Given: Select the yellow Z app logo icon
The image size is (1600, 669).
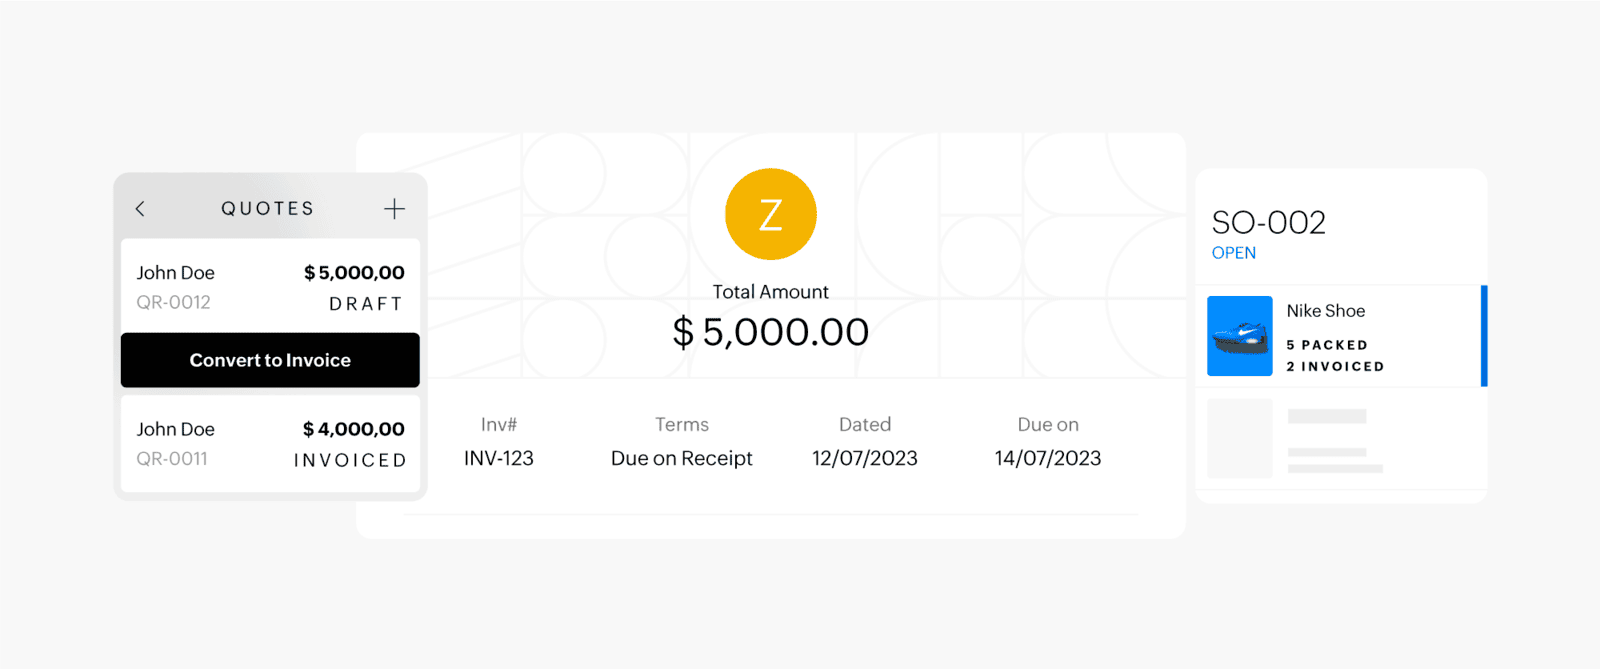Looking at the screenshot, I should tap(770, 213).
